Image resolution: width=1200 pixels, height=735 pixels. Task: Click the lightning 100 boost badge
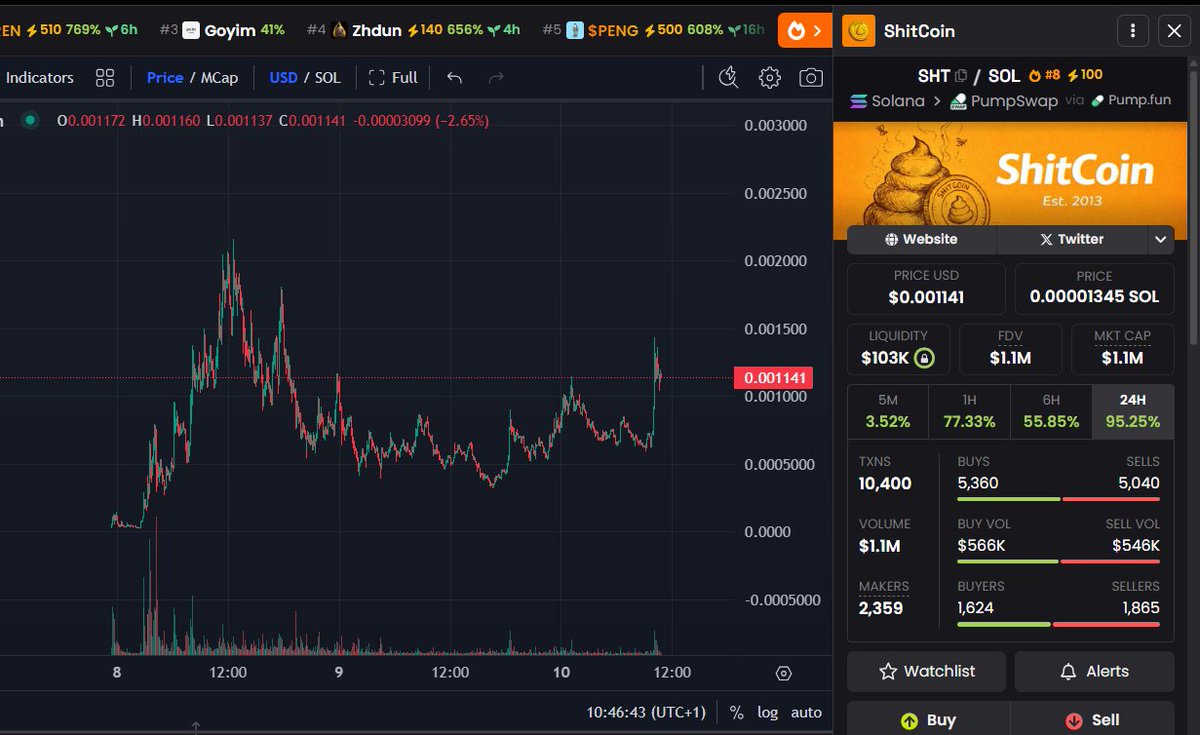click(1086, 75)
